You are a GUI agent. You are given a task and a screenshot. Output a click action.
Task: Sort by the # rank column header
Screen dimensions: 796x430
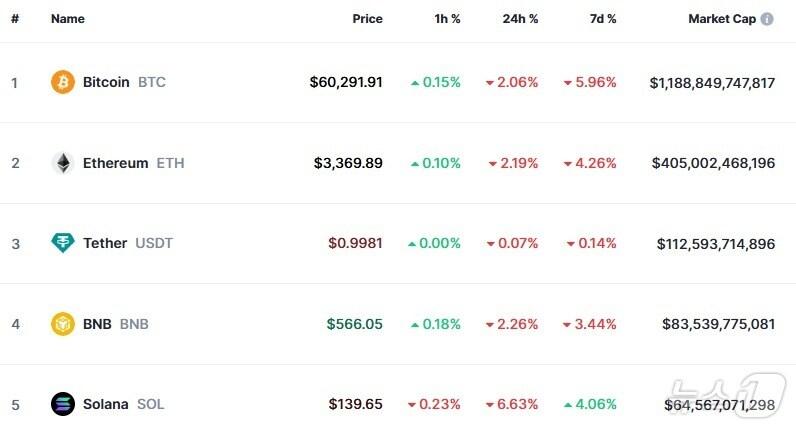[x=15, y=19]
